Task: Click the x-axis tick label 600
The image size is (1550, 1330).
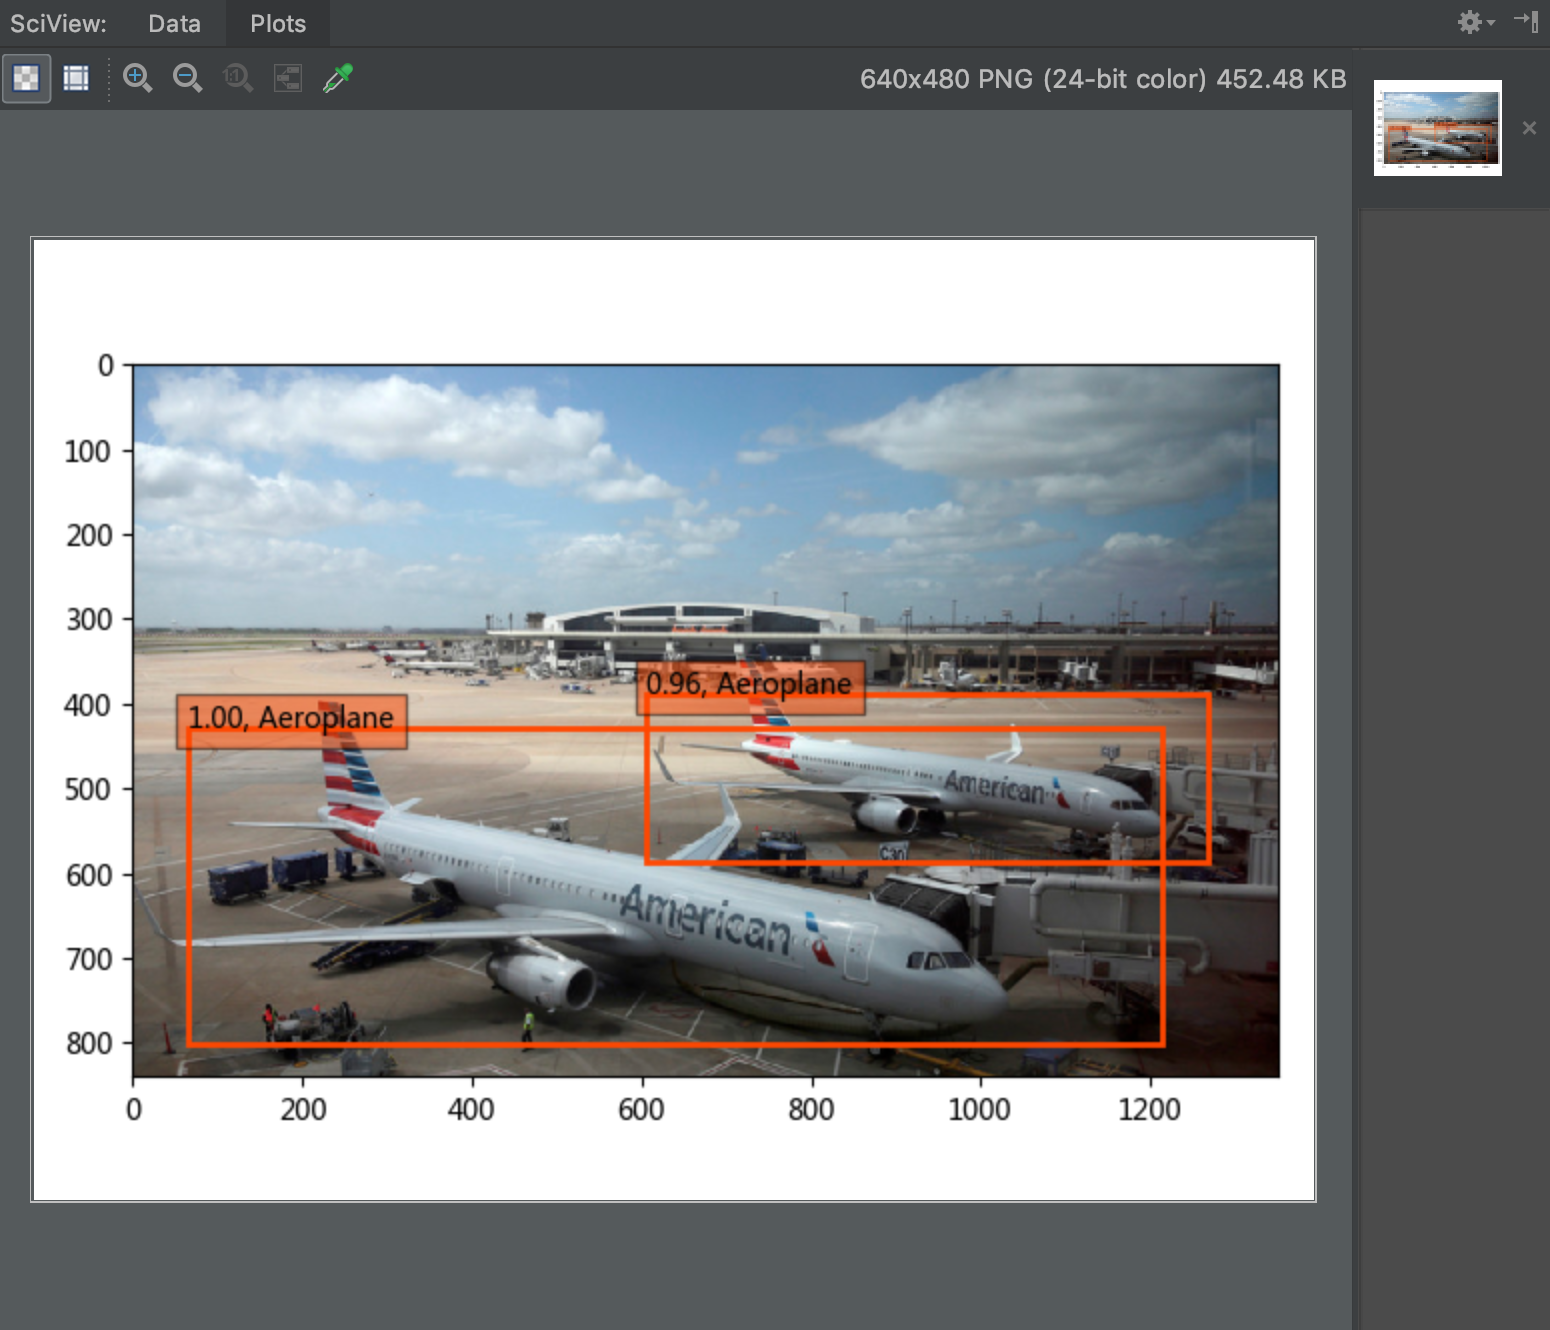Action: [x=641, y=1109]
